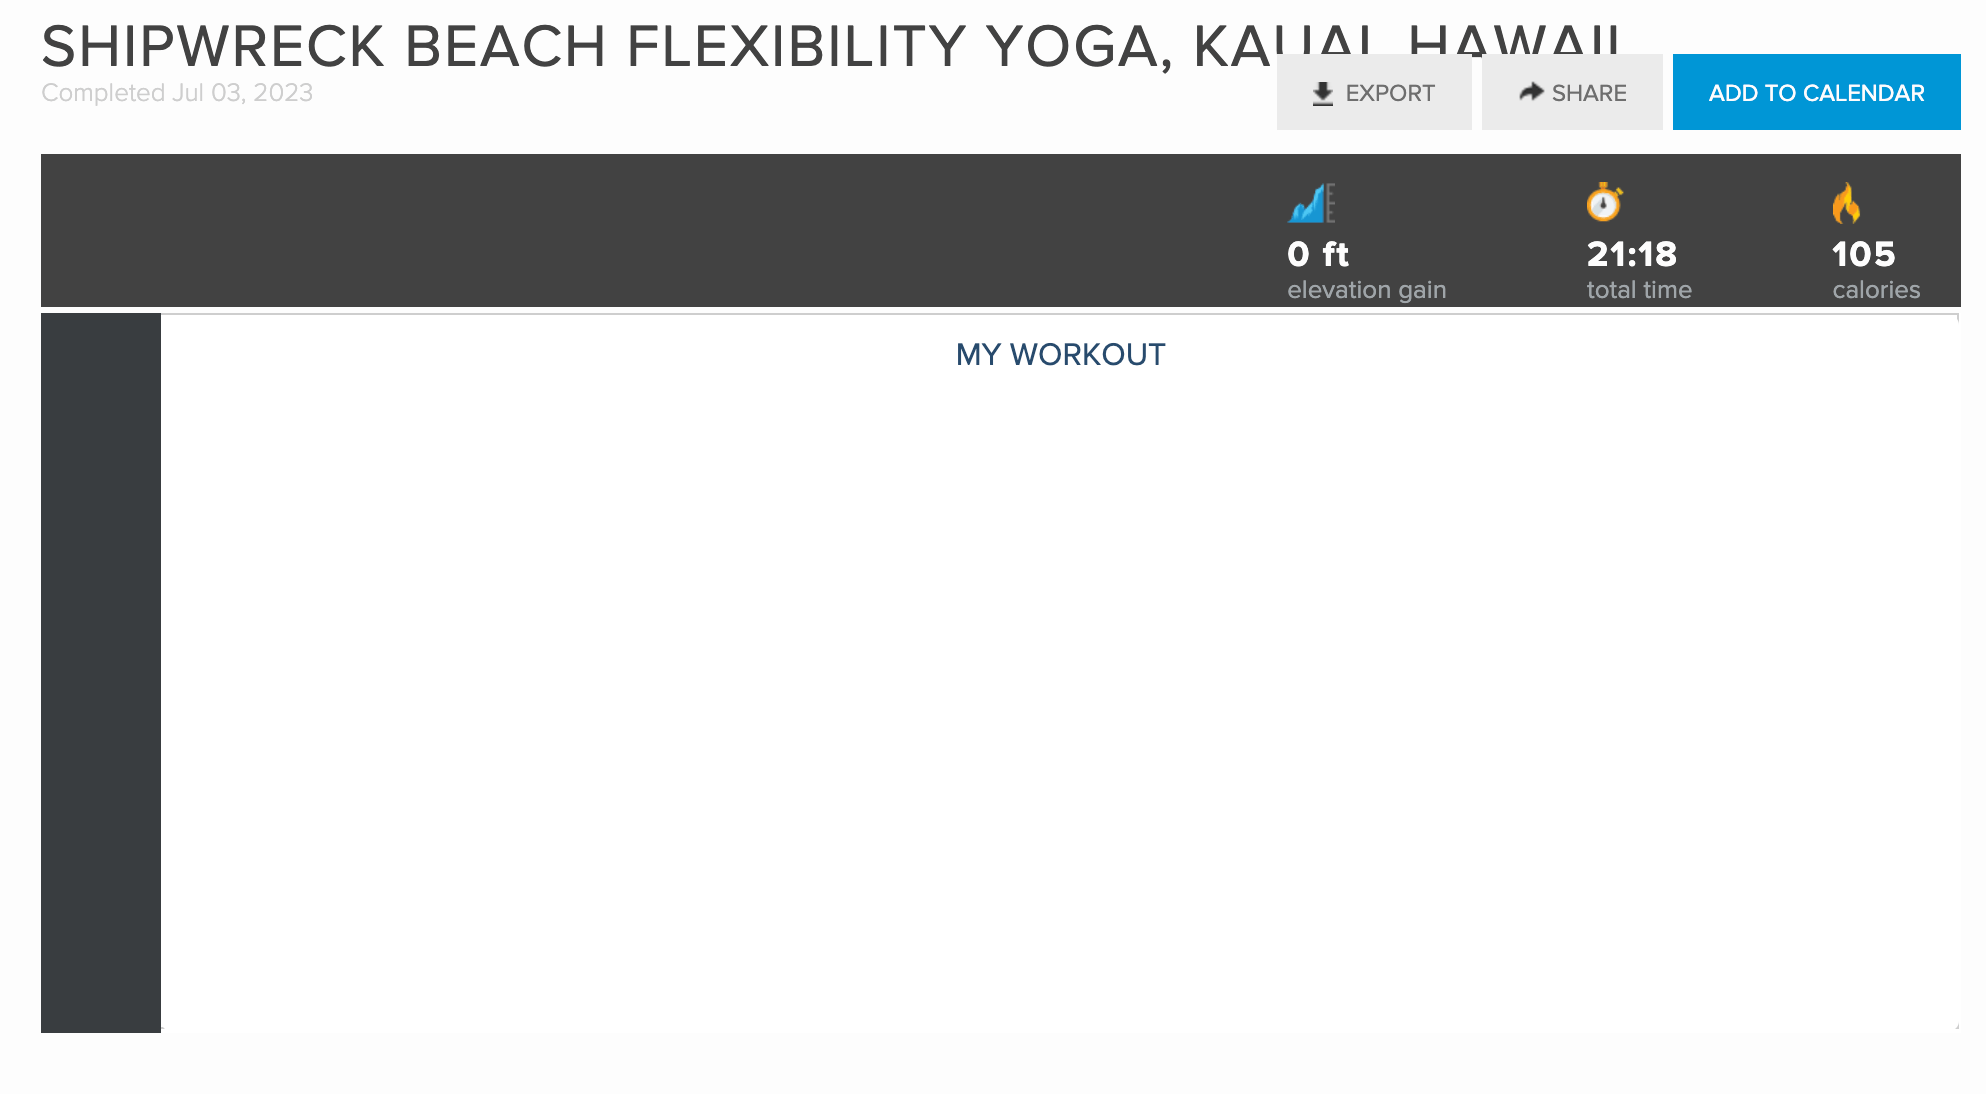The width and height of the screenshot is (1986, 1094).
Task: Click the 'total time' label
Action: coord(1639,290)
